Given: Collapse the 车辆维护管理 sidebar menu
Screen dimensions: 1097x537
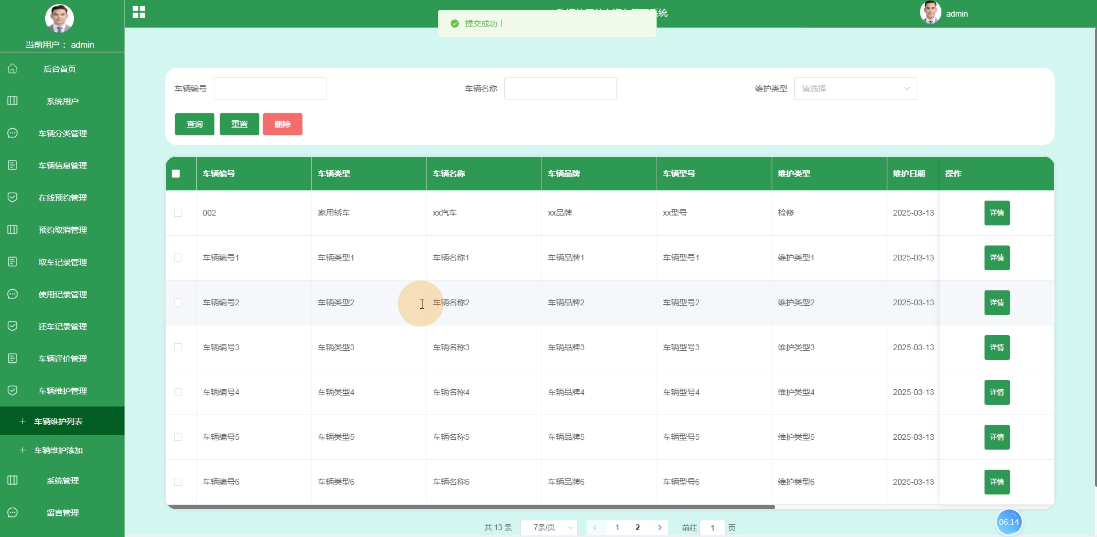Looking at the screenshot, I should pyautogui.click(x=62, y=390).
